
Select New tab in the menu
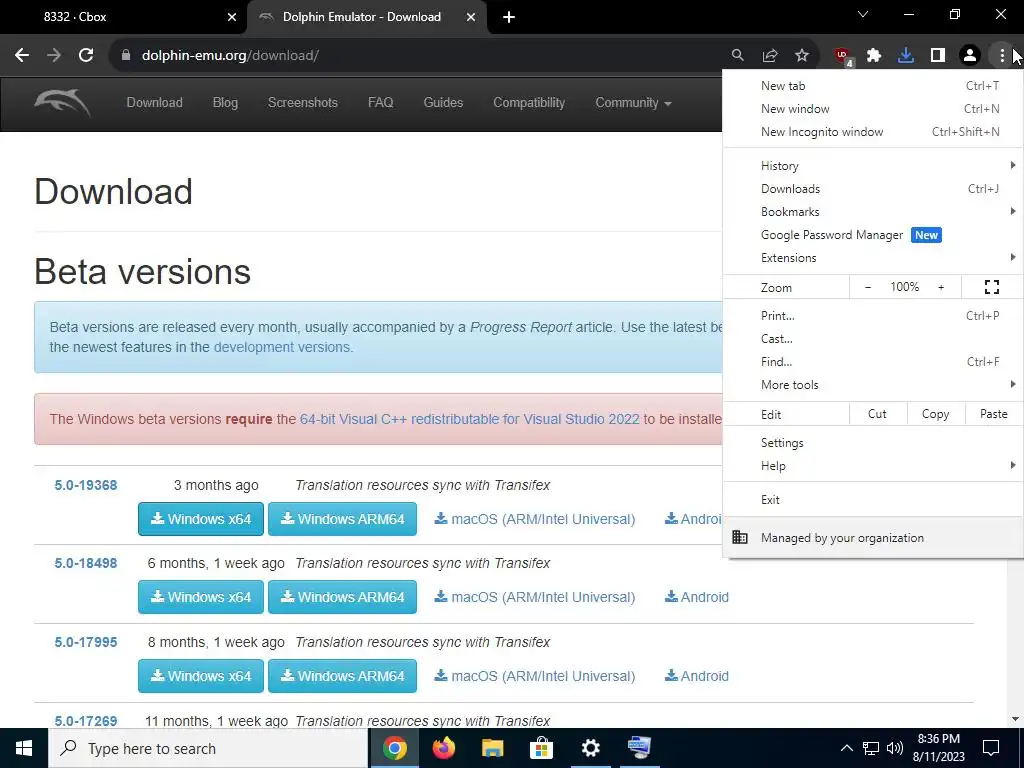(x=873, y=86)
